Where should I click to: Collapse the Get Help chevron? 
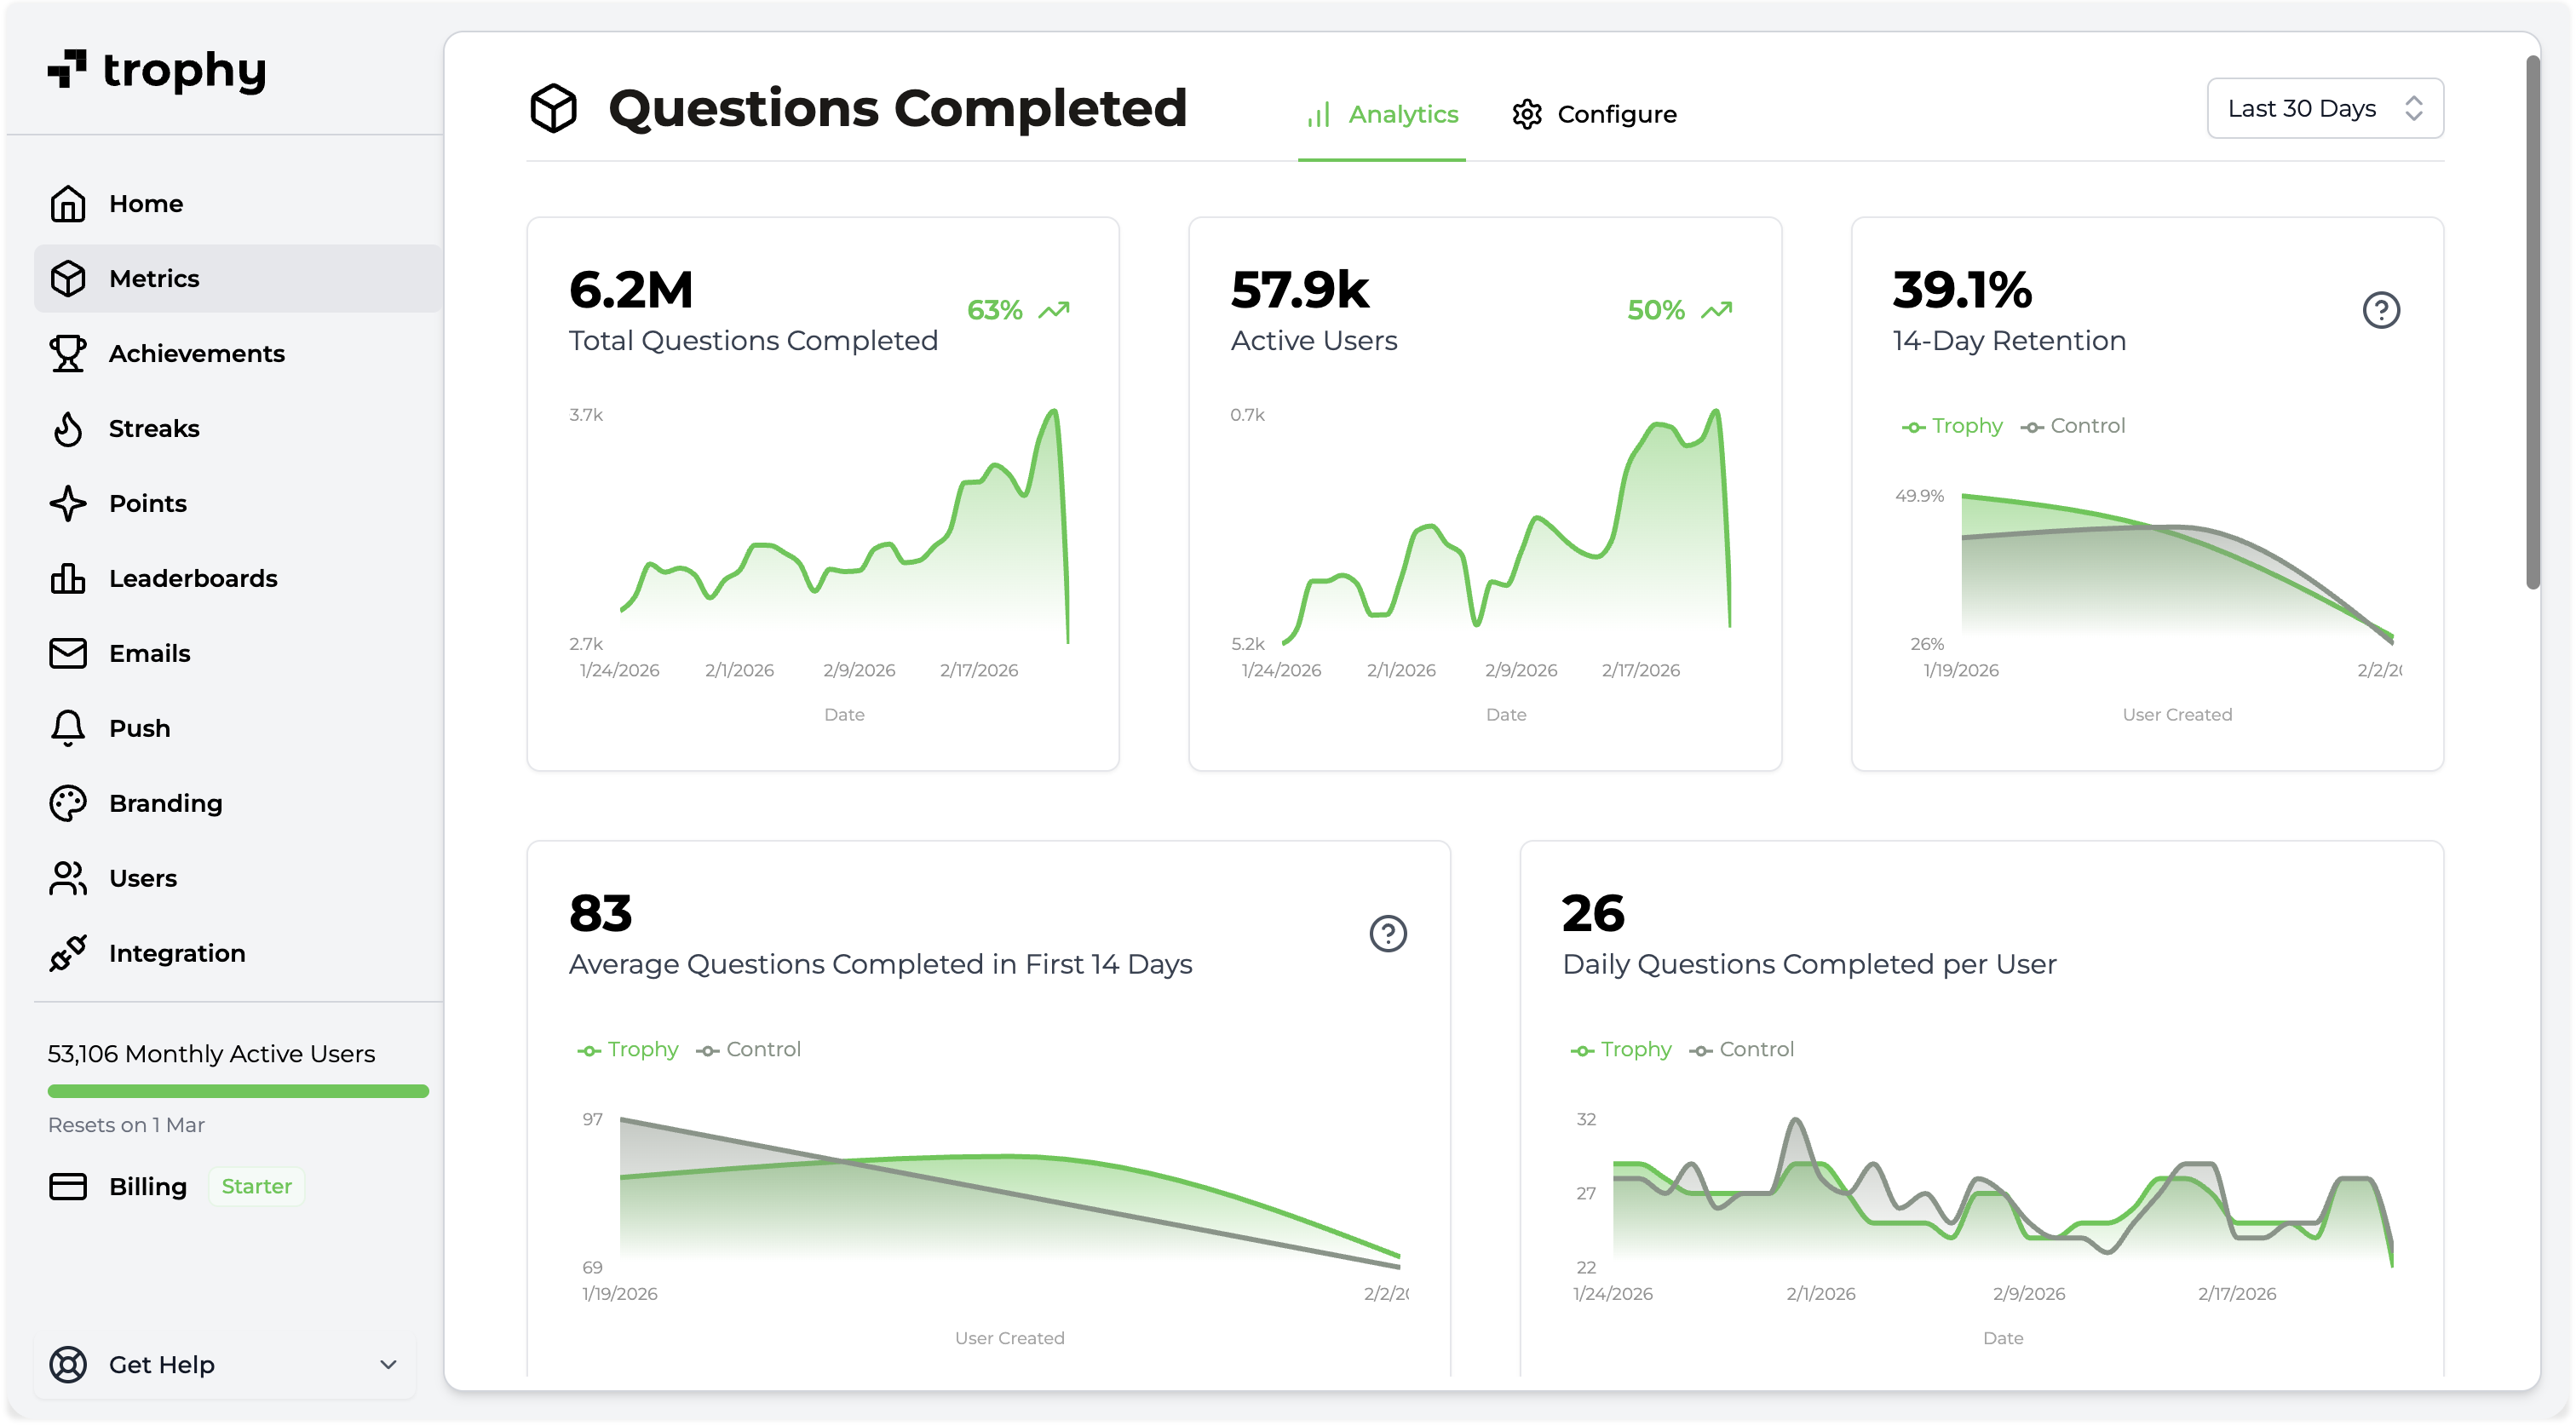point(387,1364)
